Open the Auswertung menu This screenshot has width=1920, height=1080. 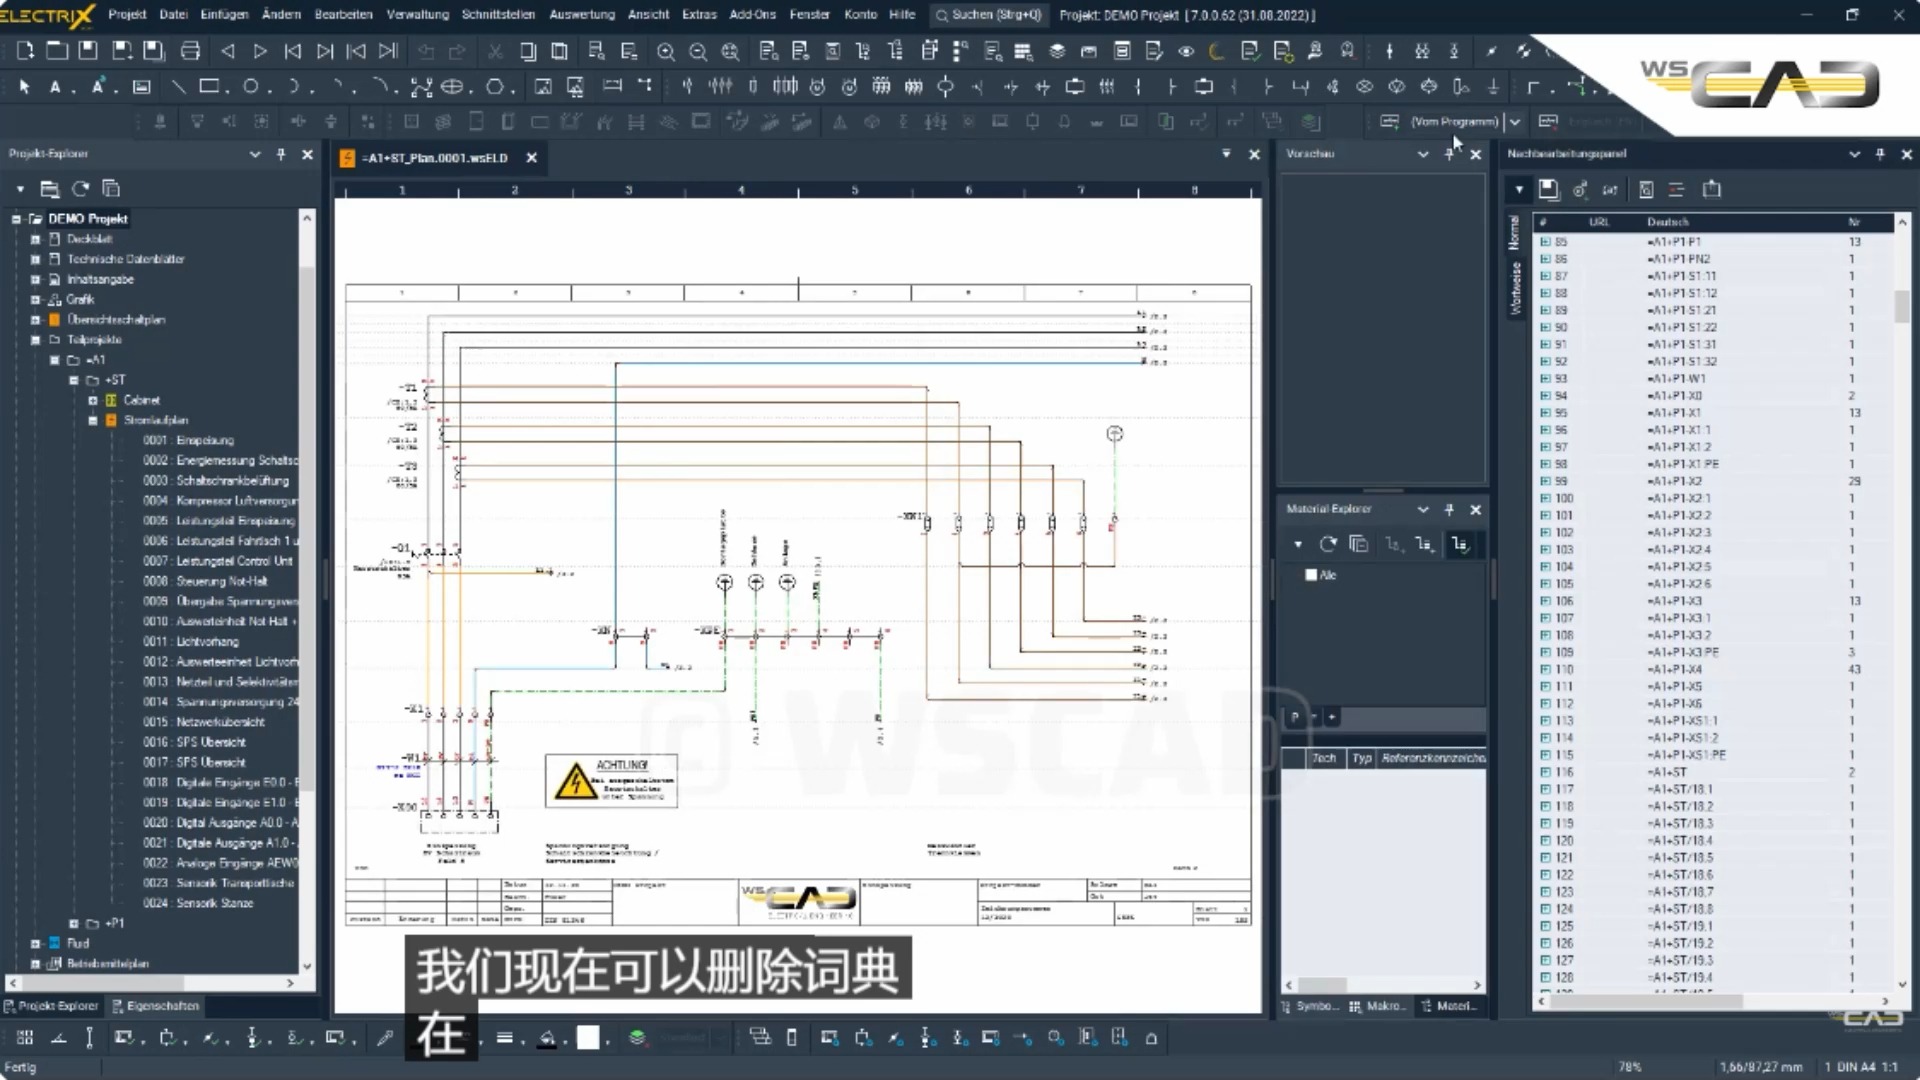point(582,14)
